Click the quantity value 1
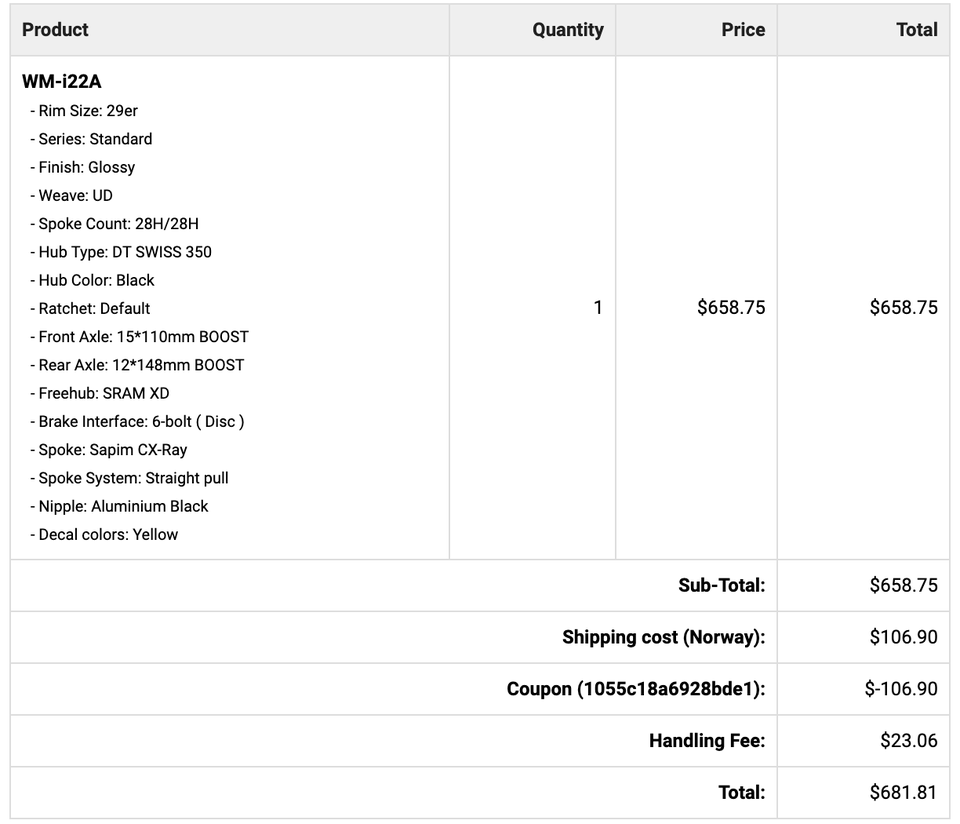The width and height of the screenshot is (960, 824). [x=598, y=308]
